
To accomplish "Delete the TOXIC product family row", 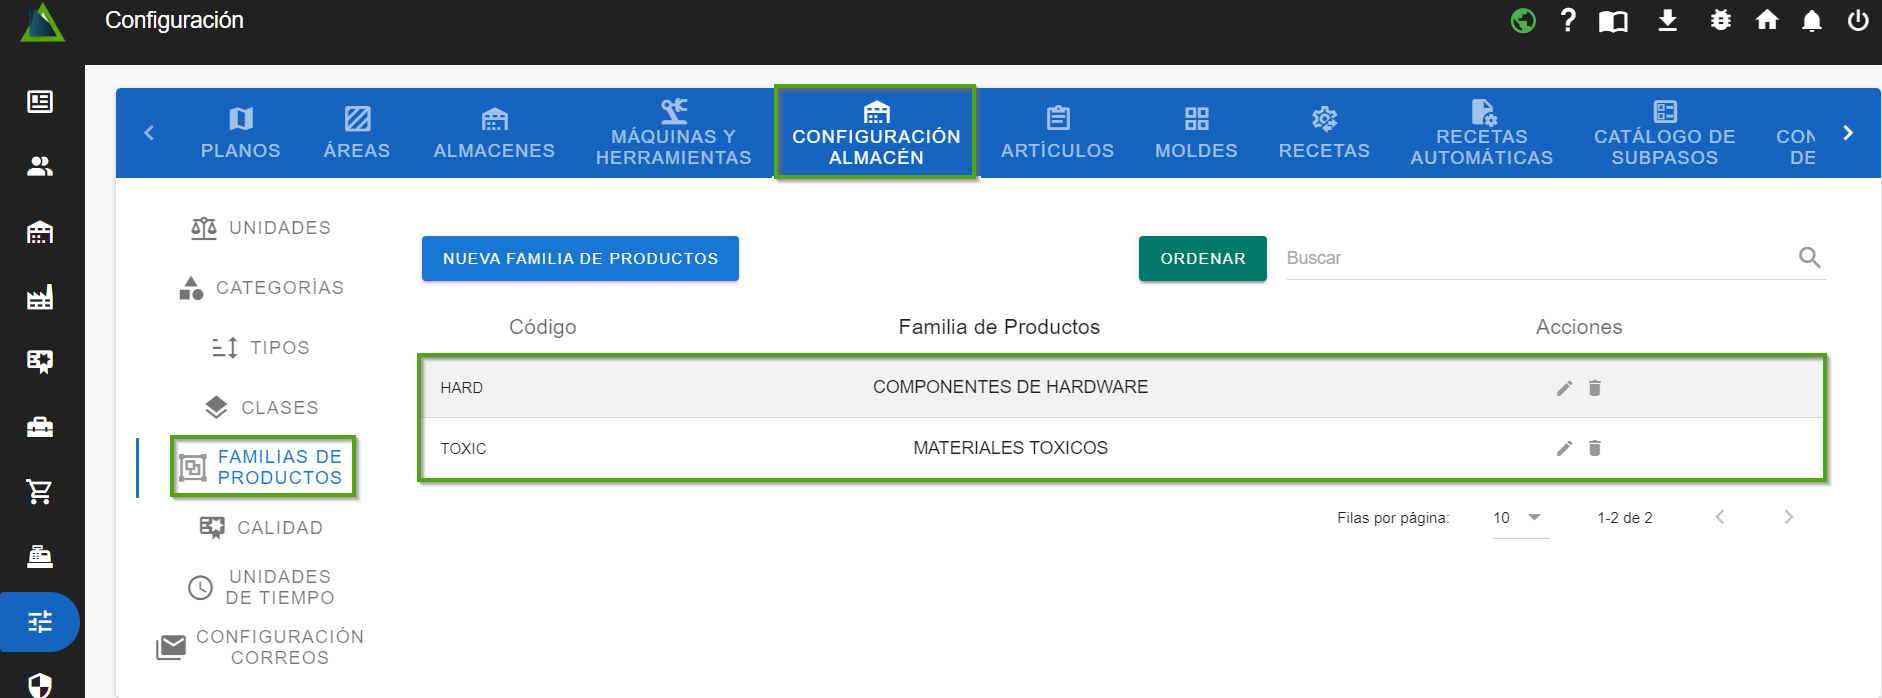I will (1595, 448).
